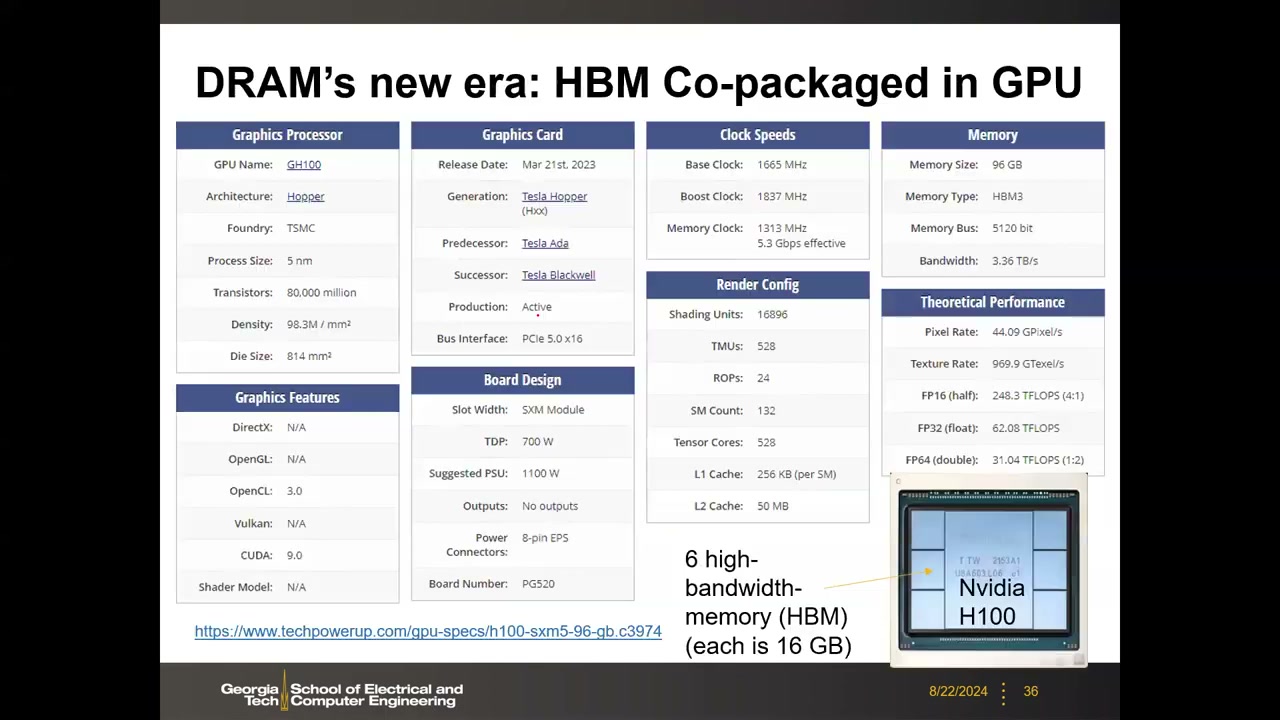Screen dimensions: 1280x720
Task: Click the ROPs value 24
Action: click(763, 378)
